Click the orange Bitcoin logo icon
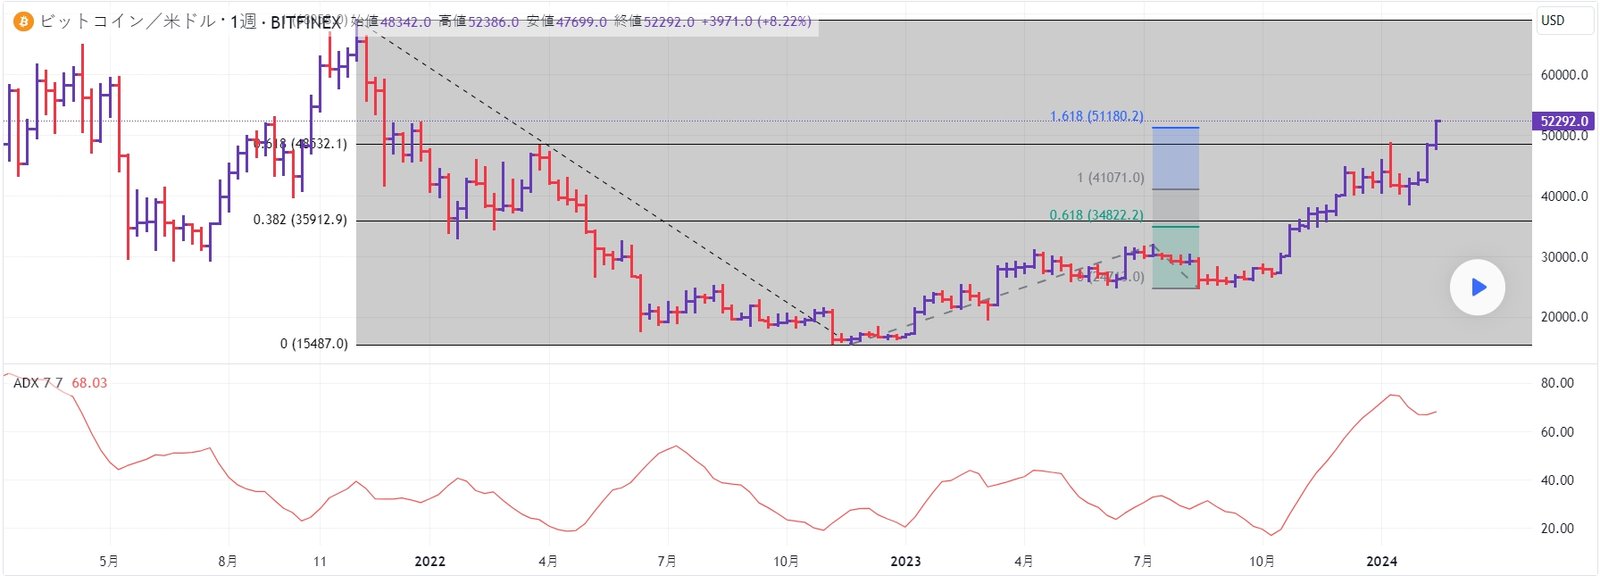1600x576 pixels. (22, 21)
